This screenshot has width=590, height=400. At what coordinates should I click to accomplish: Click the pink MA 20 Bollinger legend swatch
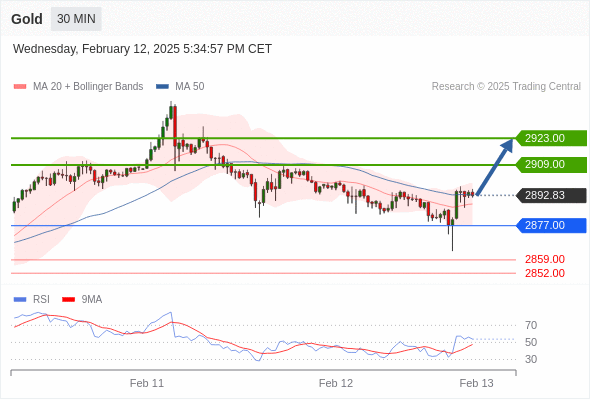[x=20, y=87]
